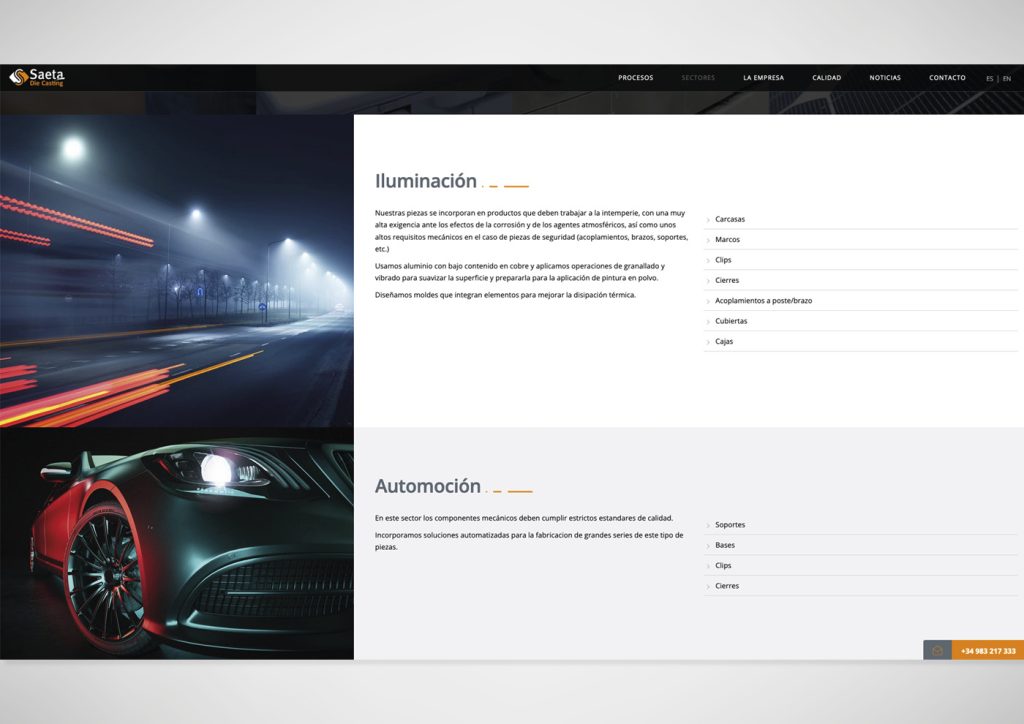Image resolution: width=1024 pixels, height=724 pixels.
Task: Click the night street lighting photo
Action: 177,271
